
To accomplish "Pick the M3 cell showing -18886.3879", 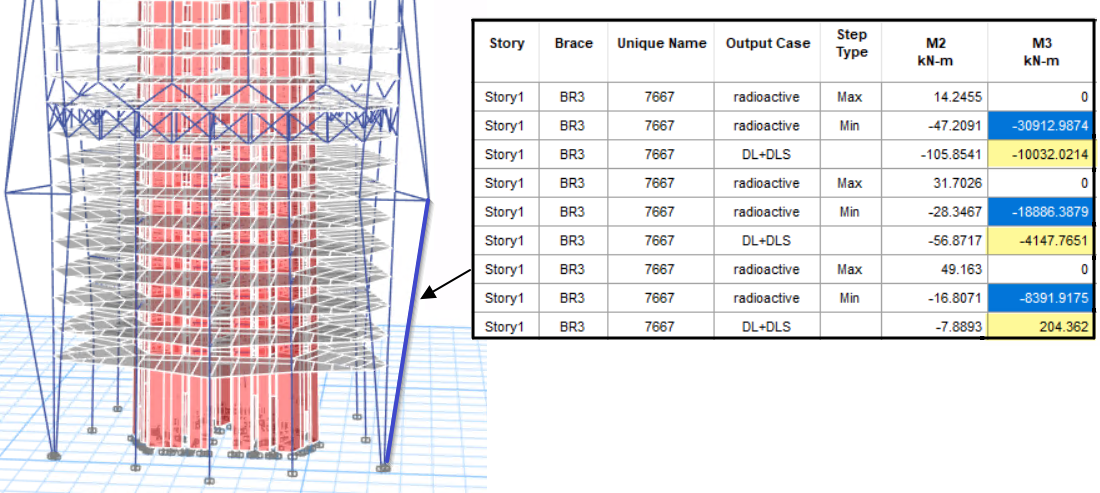I will coord(1041,212).
